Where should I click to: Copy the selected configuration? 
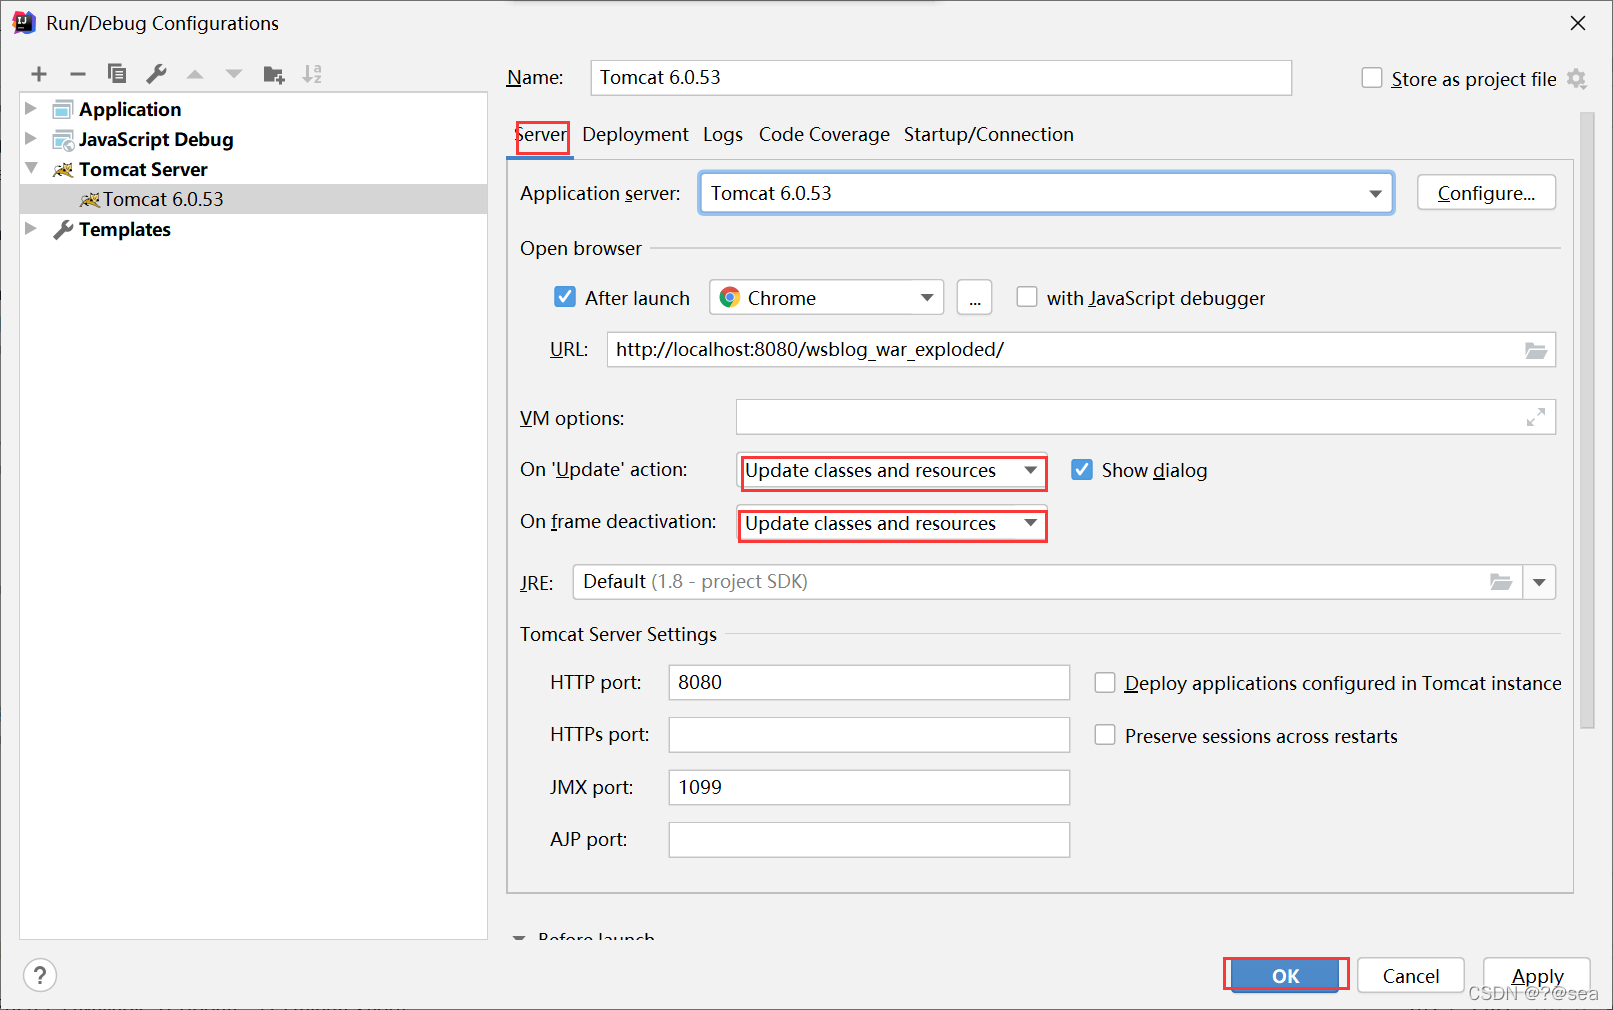pos(117,74)
